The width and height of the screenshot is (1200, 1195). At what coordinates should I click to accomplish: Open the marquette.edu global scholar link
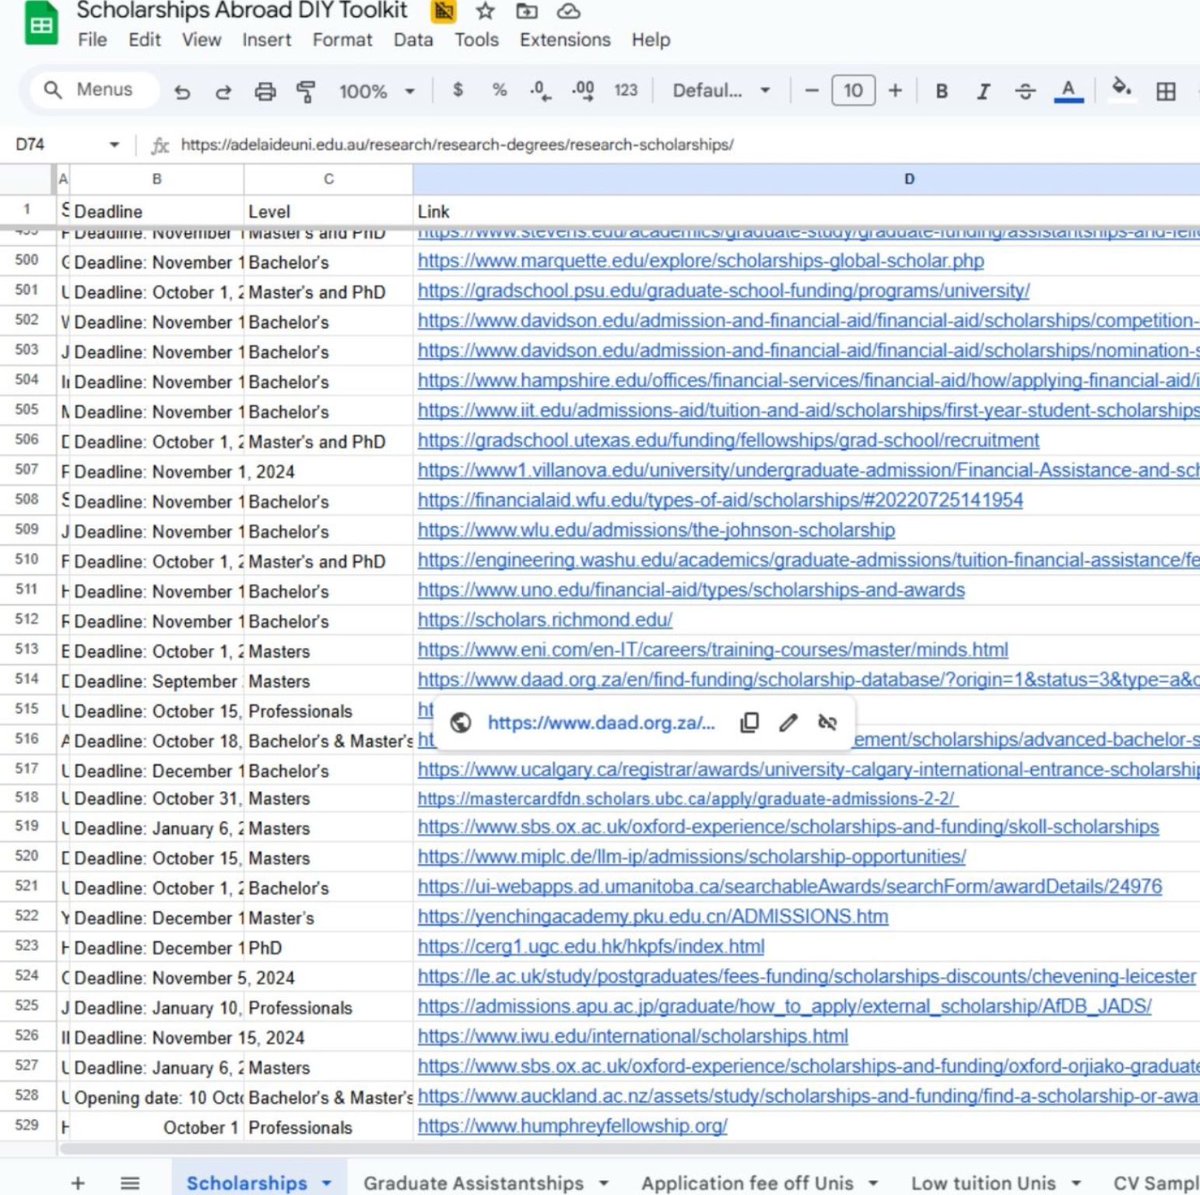click(701, 261)
